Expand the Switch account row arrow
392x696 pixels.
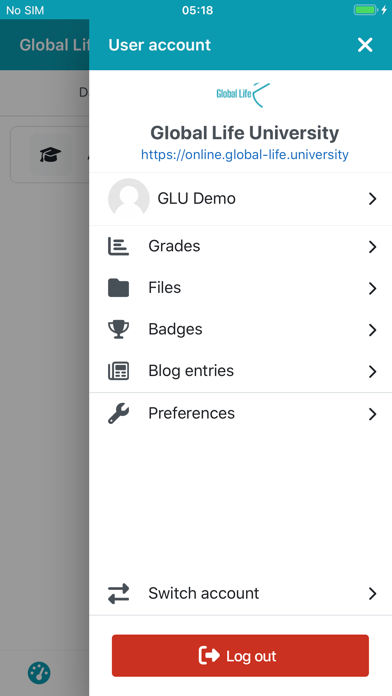pos(372,594)
